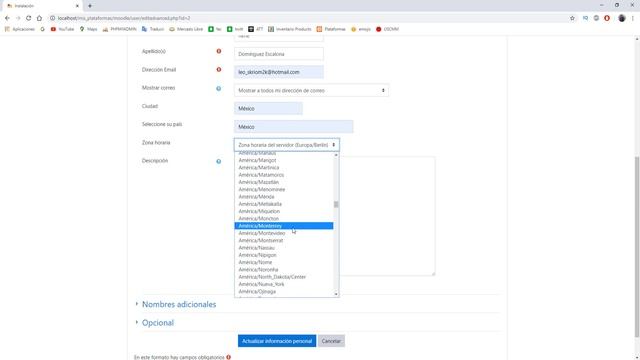Open the Traducir bookmark

tap(153, 29)
